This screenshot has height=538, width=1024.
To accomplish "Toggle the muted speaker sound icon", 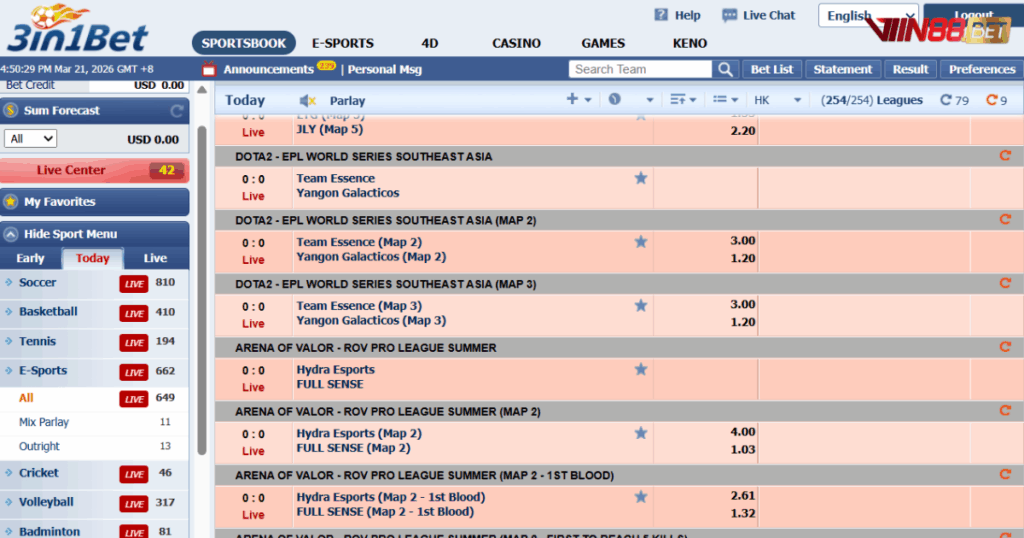I will (308, 101).
